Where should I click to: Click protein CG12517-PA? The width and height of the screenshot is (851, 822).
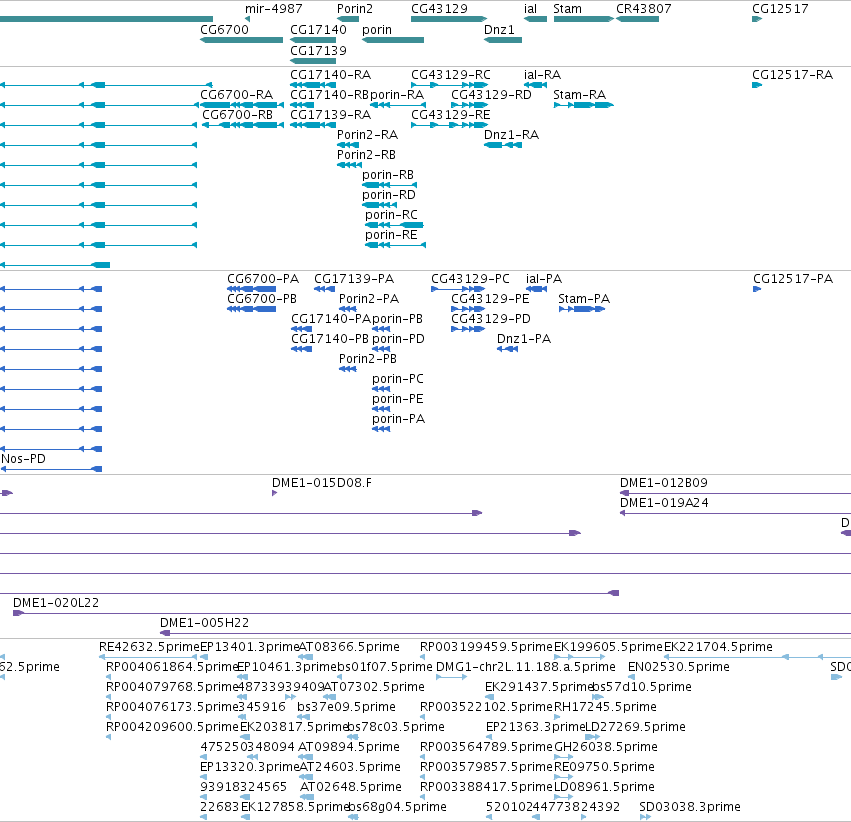coord(757,289)
